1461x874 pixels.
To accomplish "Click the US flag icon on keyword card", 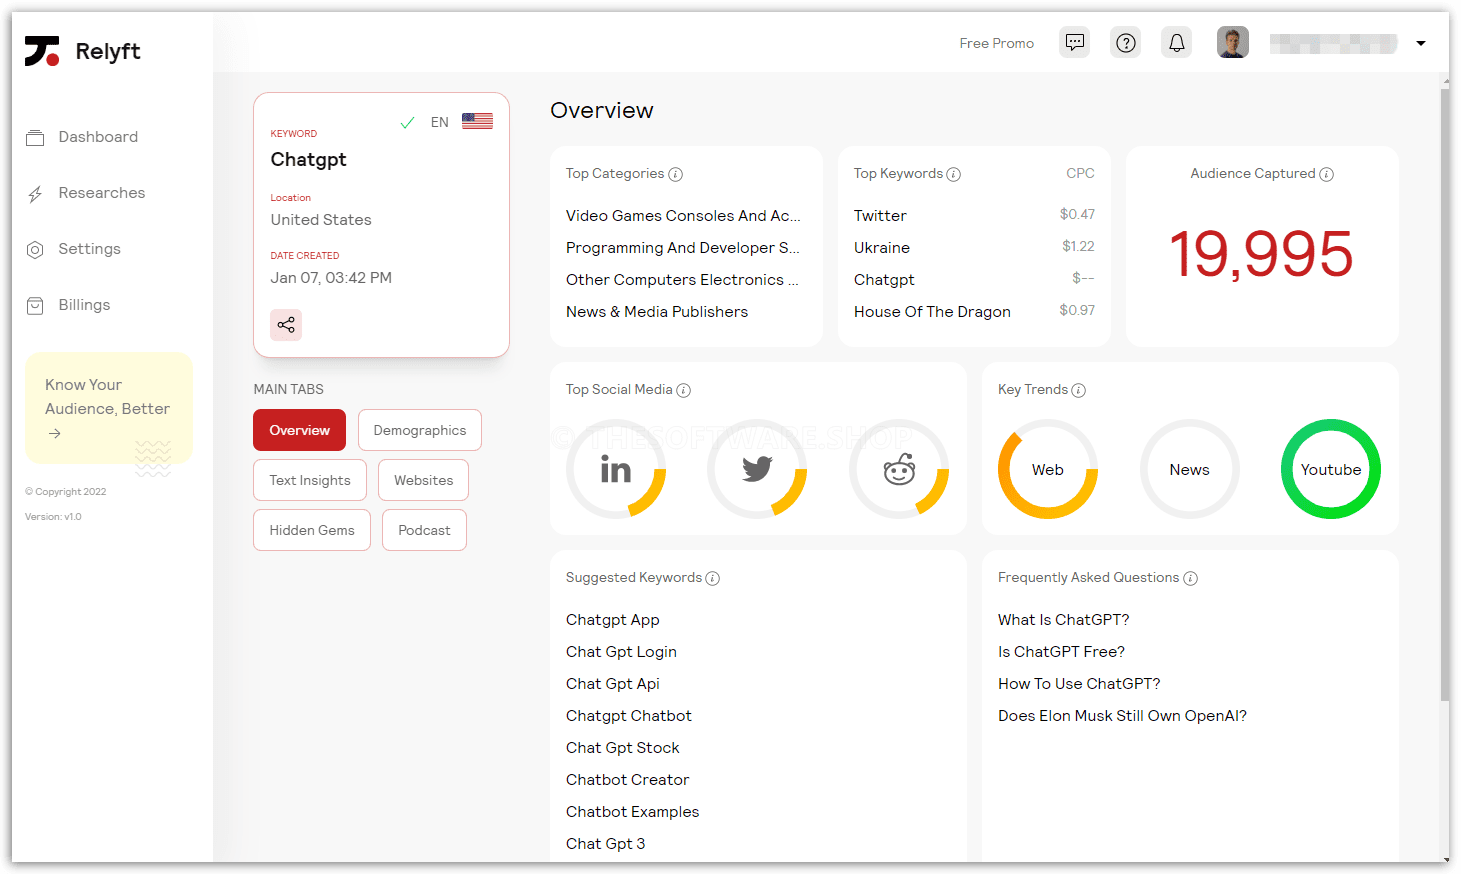I will pyautogui.click(x=477, y=121).
